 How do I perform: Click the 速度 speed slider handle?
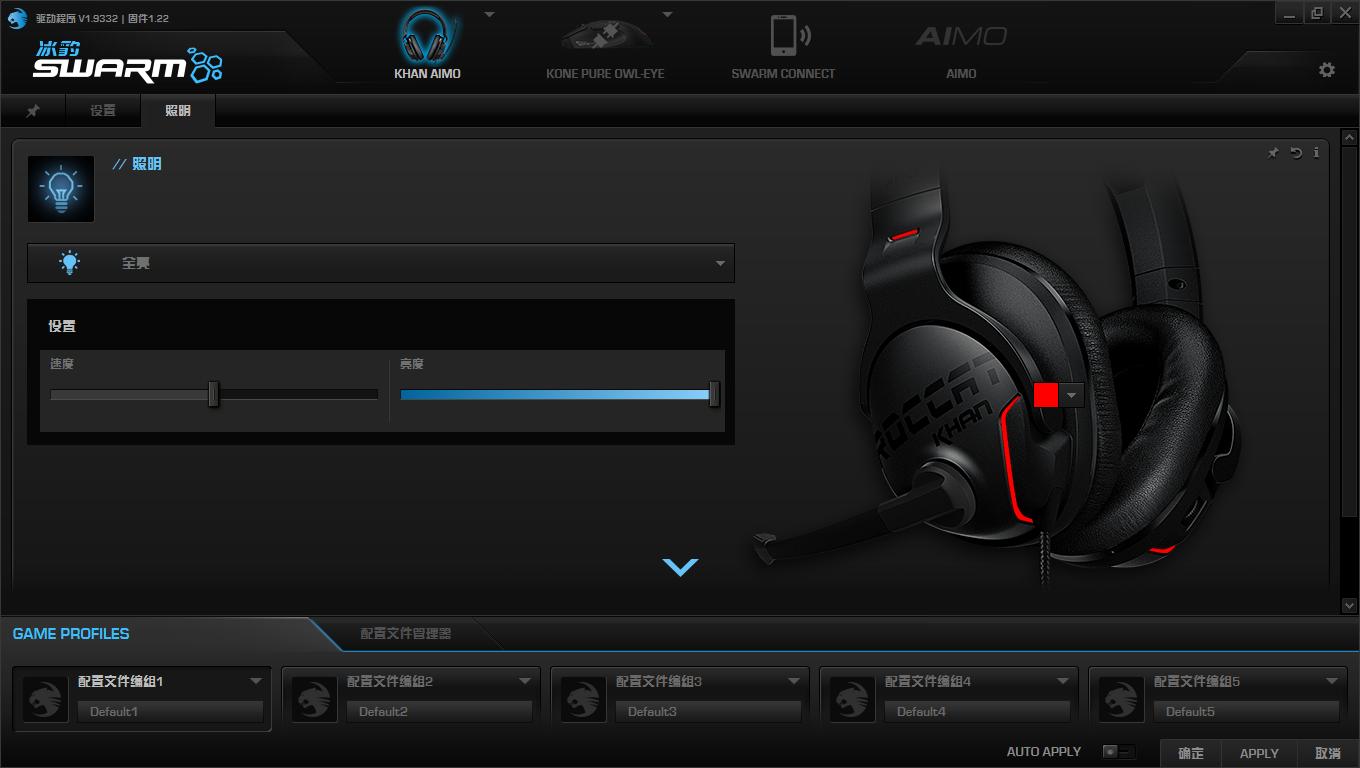pyautogui.click(x=213, y=394)
